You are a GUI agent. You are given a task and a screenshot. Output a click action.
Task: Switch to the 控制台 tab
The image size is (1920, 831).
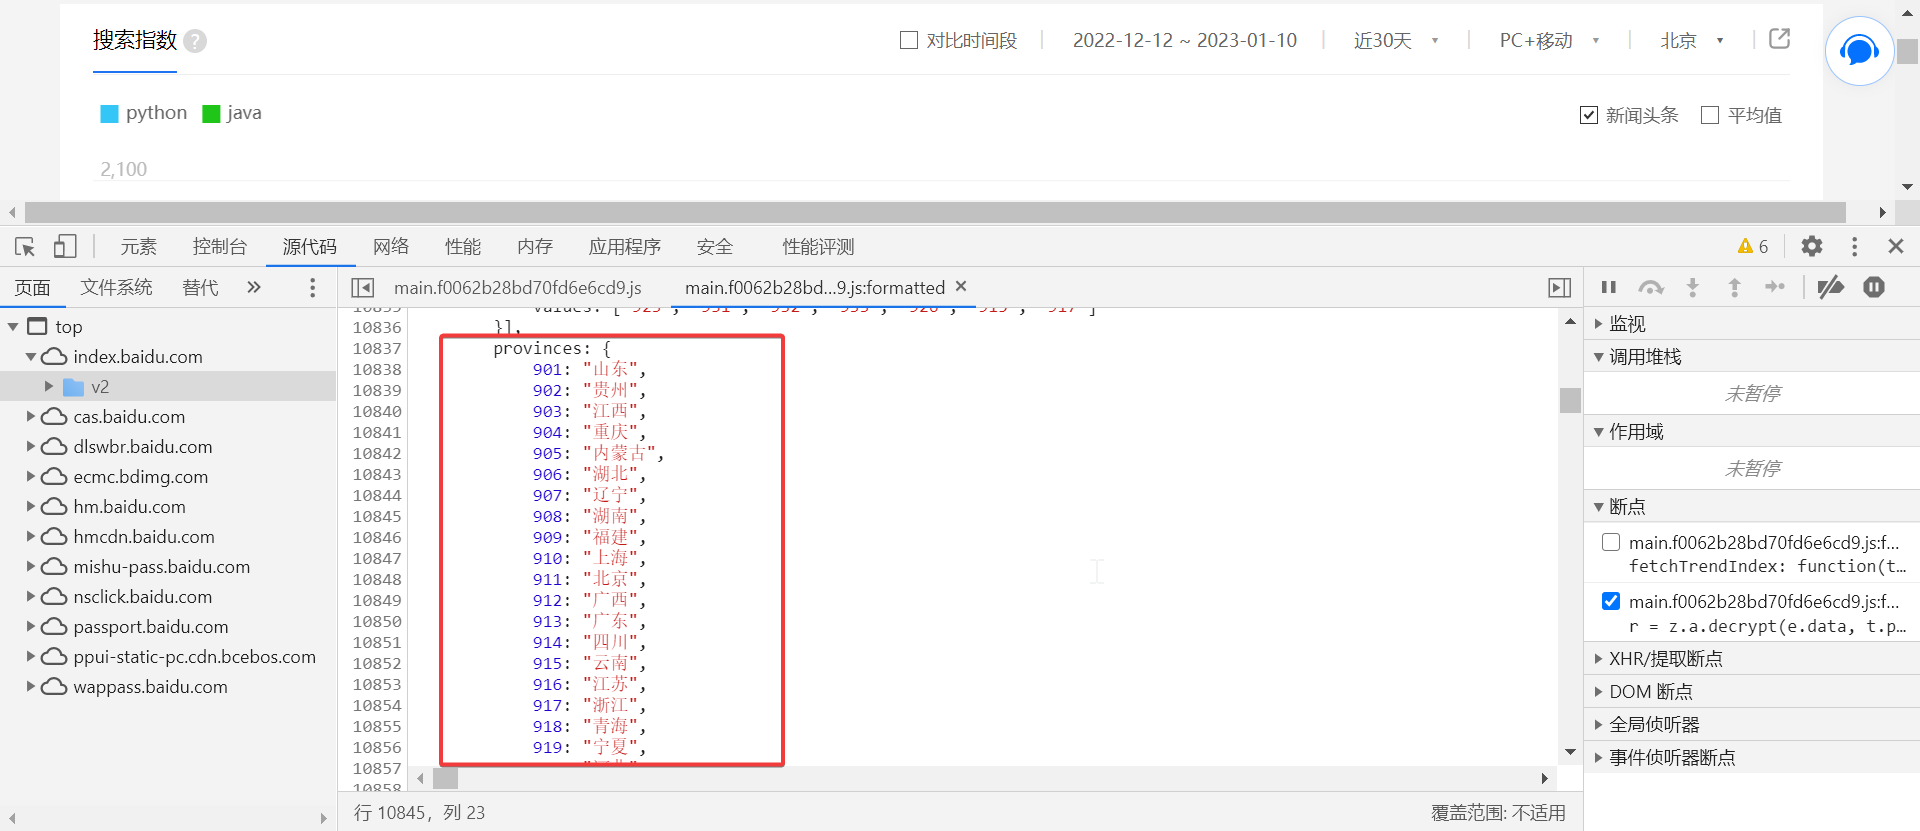[220, 247]
